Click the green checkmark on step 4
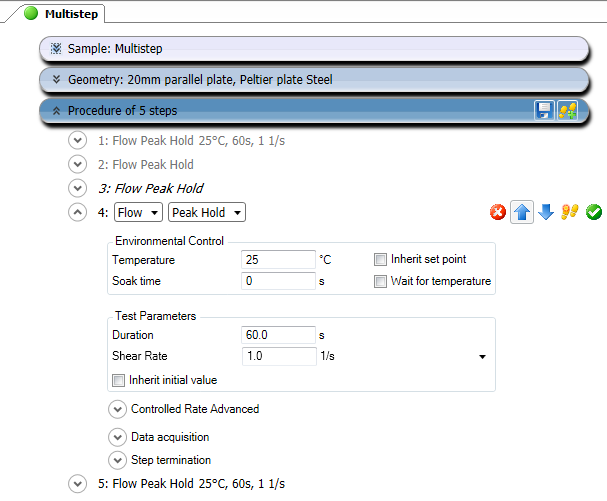The image size is (607, 501). (593, 212)
